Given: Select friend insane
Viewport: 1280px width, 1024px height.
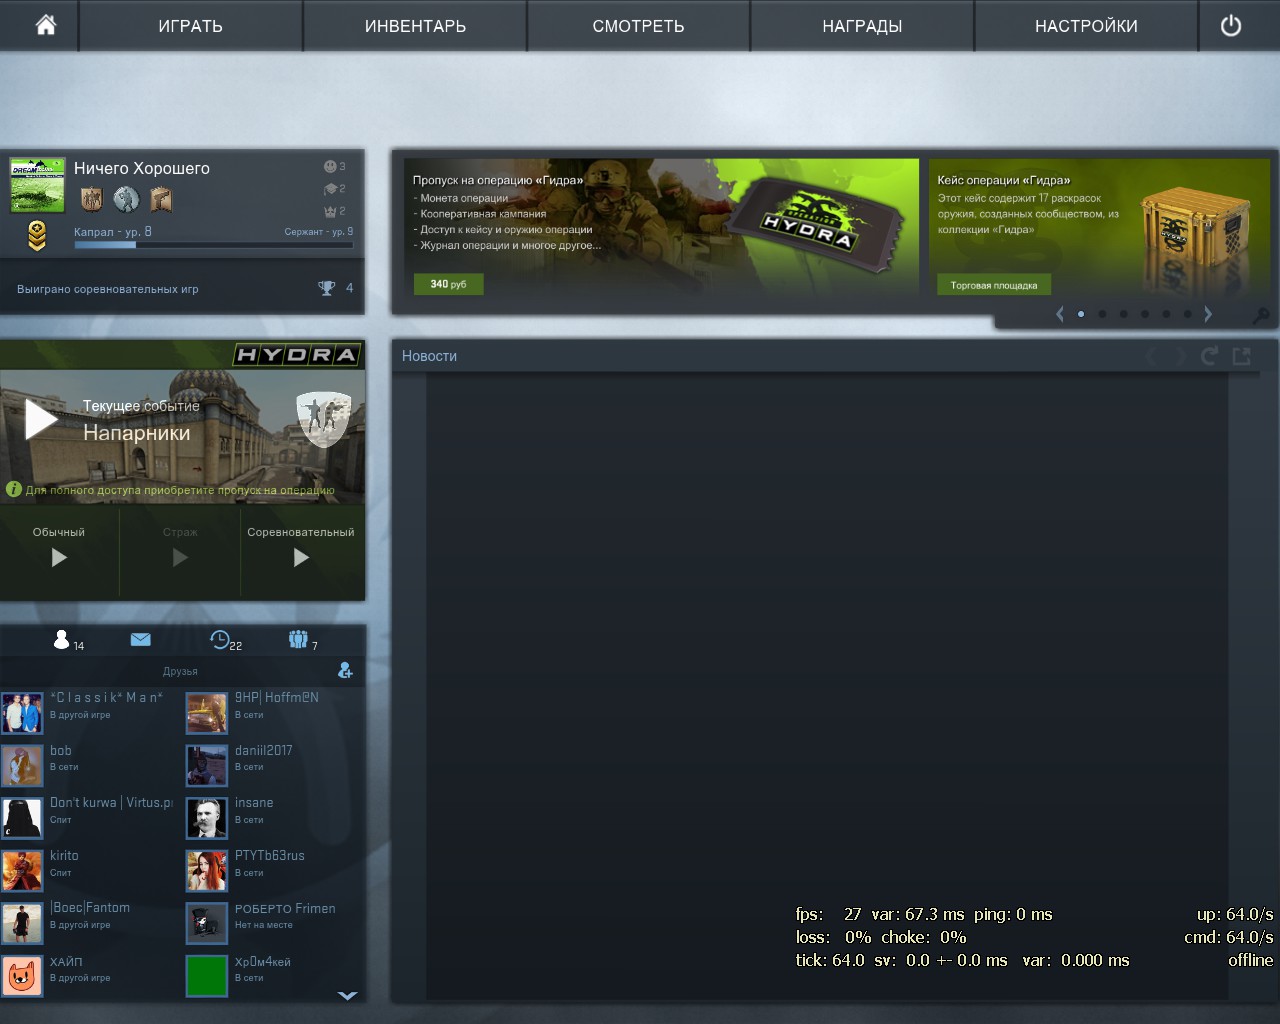Looking at the screenshot, I should point(272,817).
